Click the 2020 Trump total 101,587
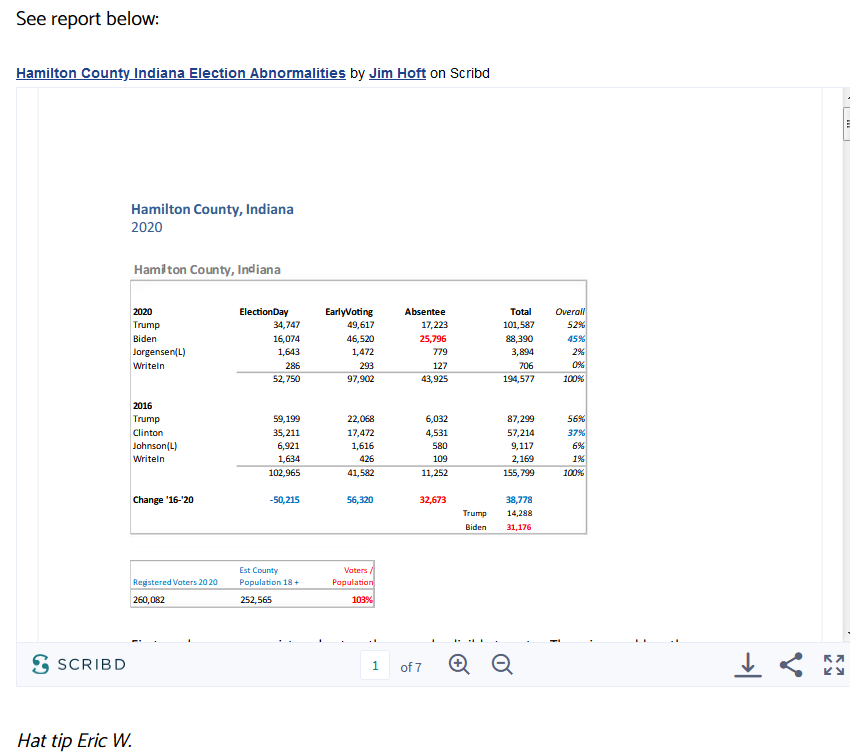Viewport: 850px width, 753px height. [519, 325]
